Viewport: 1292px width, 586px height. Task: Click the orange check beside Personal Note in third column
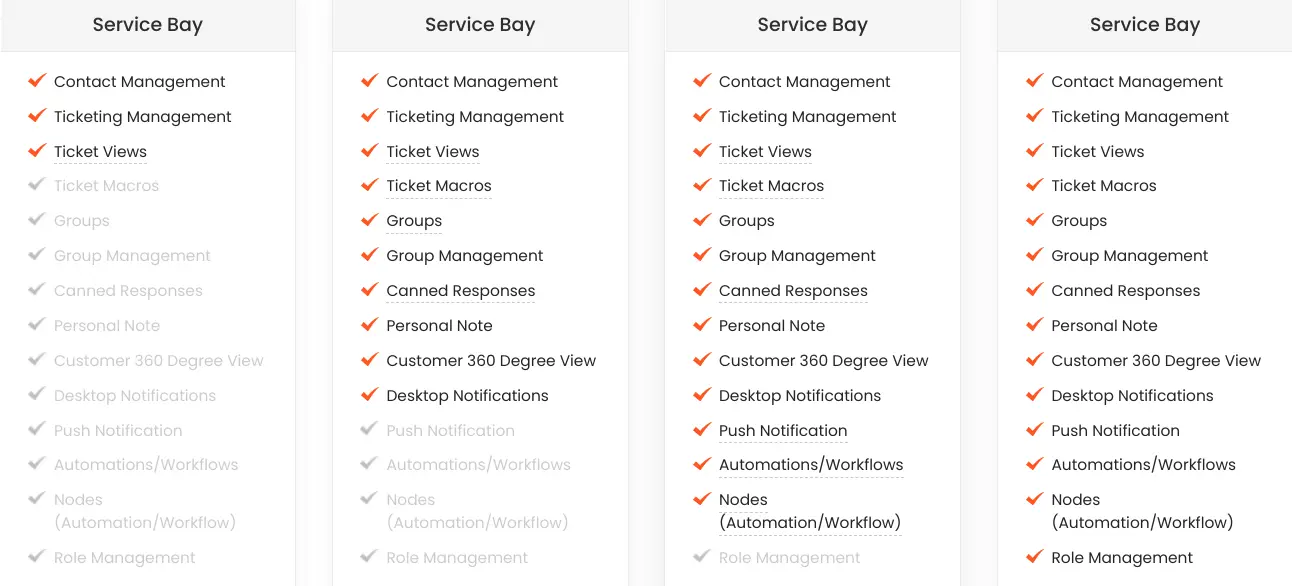701,325
